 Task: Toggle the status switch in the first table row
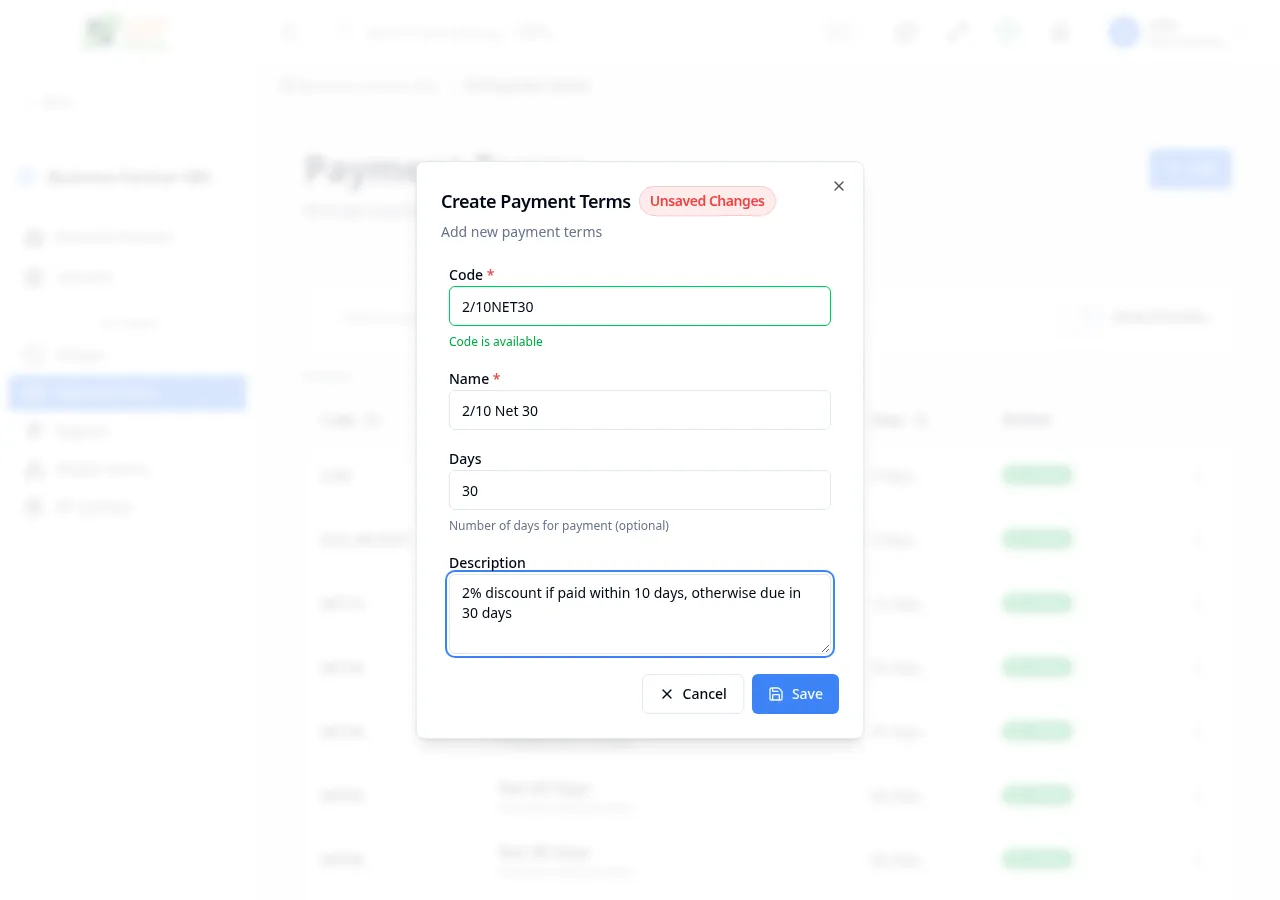tap(1036, 475)
